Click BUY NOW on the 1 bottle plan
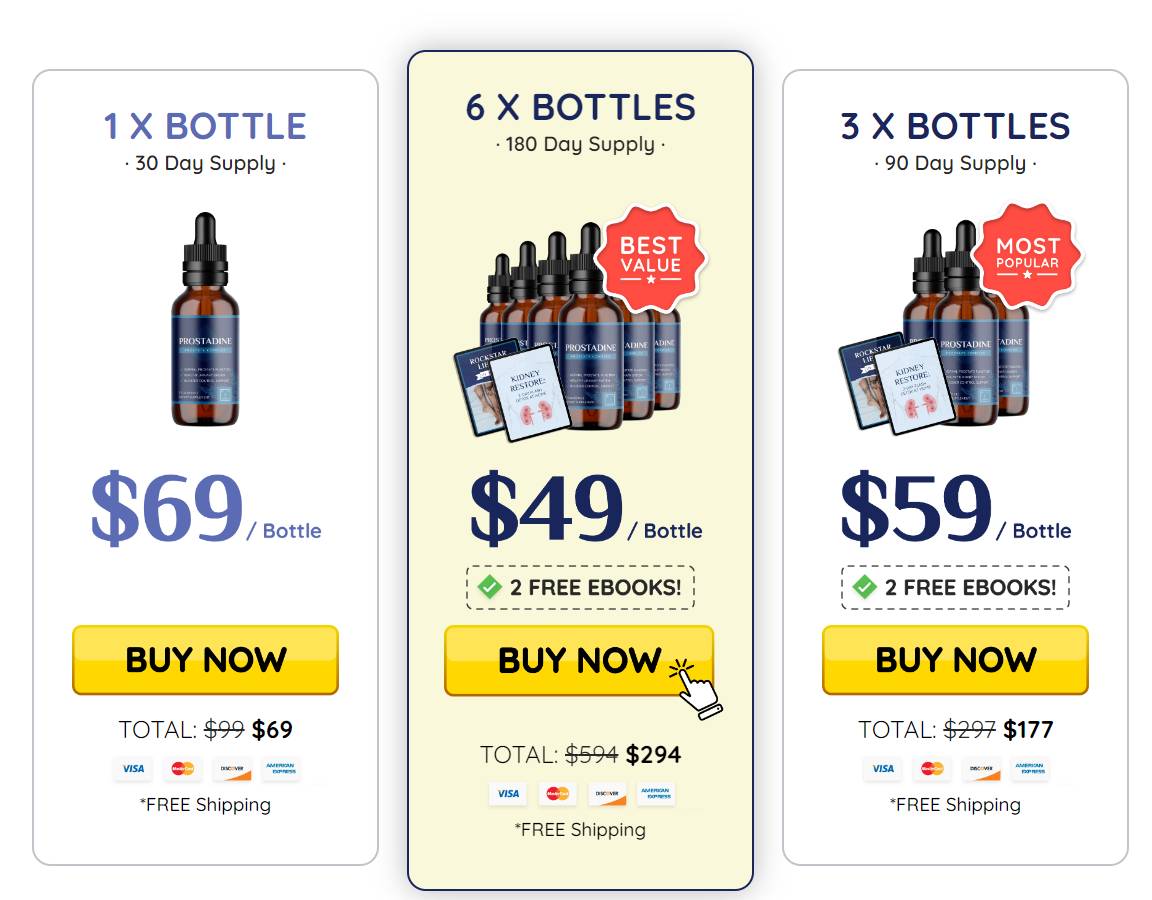Screen dimensions: 1152x900 (205, 659)
